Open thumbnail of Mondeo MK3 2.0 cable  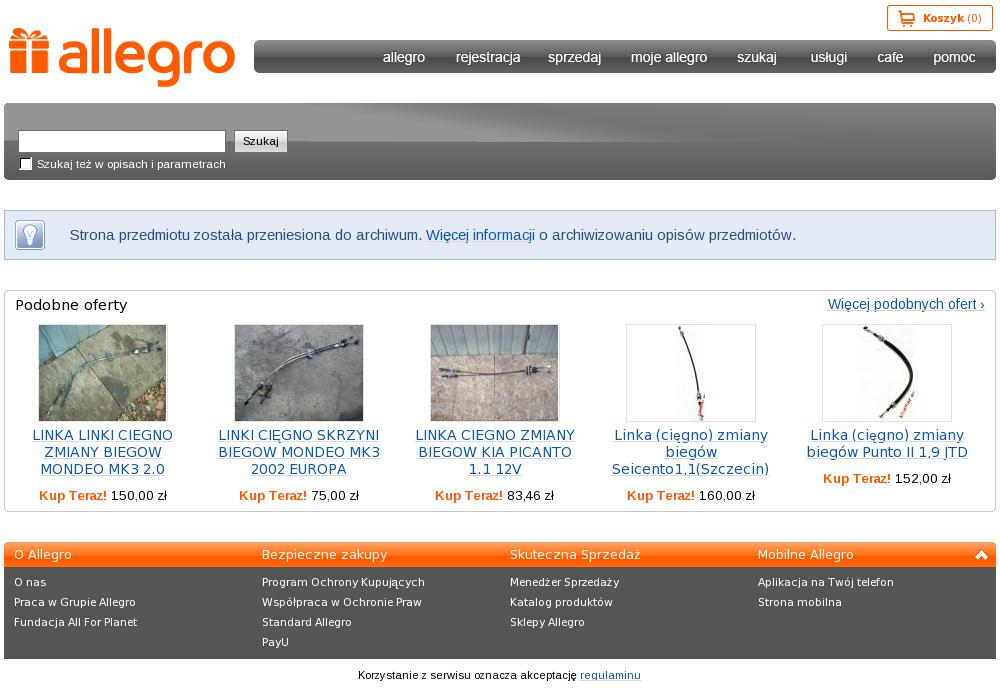tap(103, 373)
